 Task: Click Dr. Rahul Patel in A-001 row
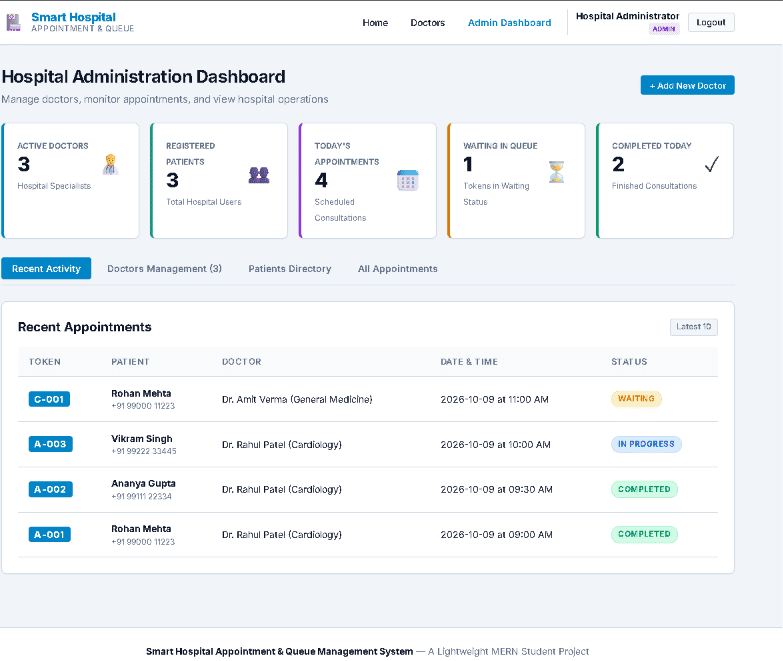point(282,534)
